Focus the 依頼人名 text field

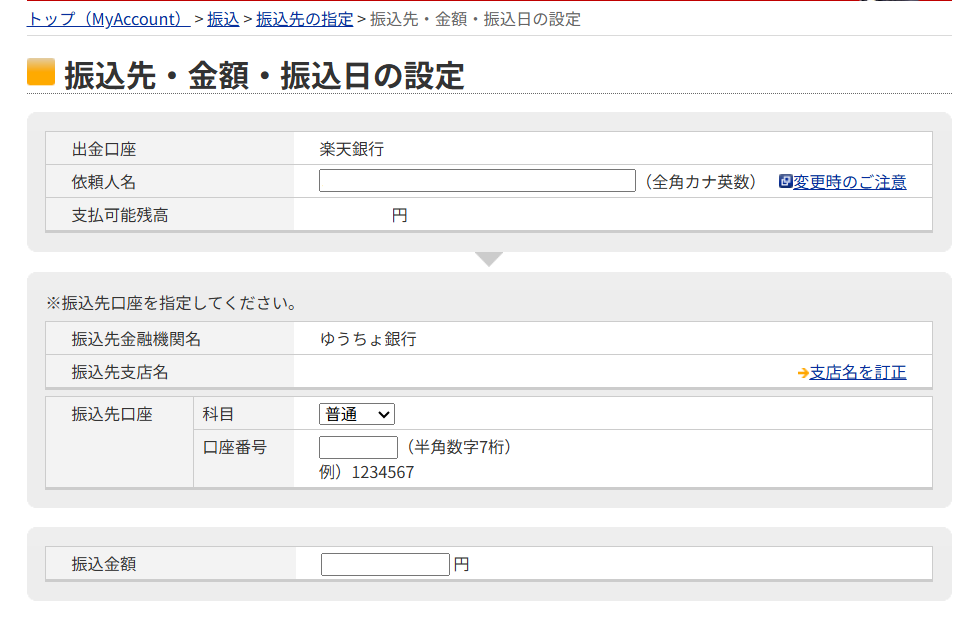click(x=477, y=181)
